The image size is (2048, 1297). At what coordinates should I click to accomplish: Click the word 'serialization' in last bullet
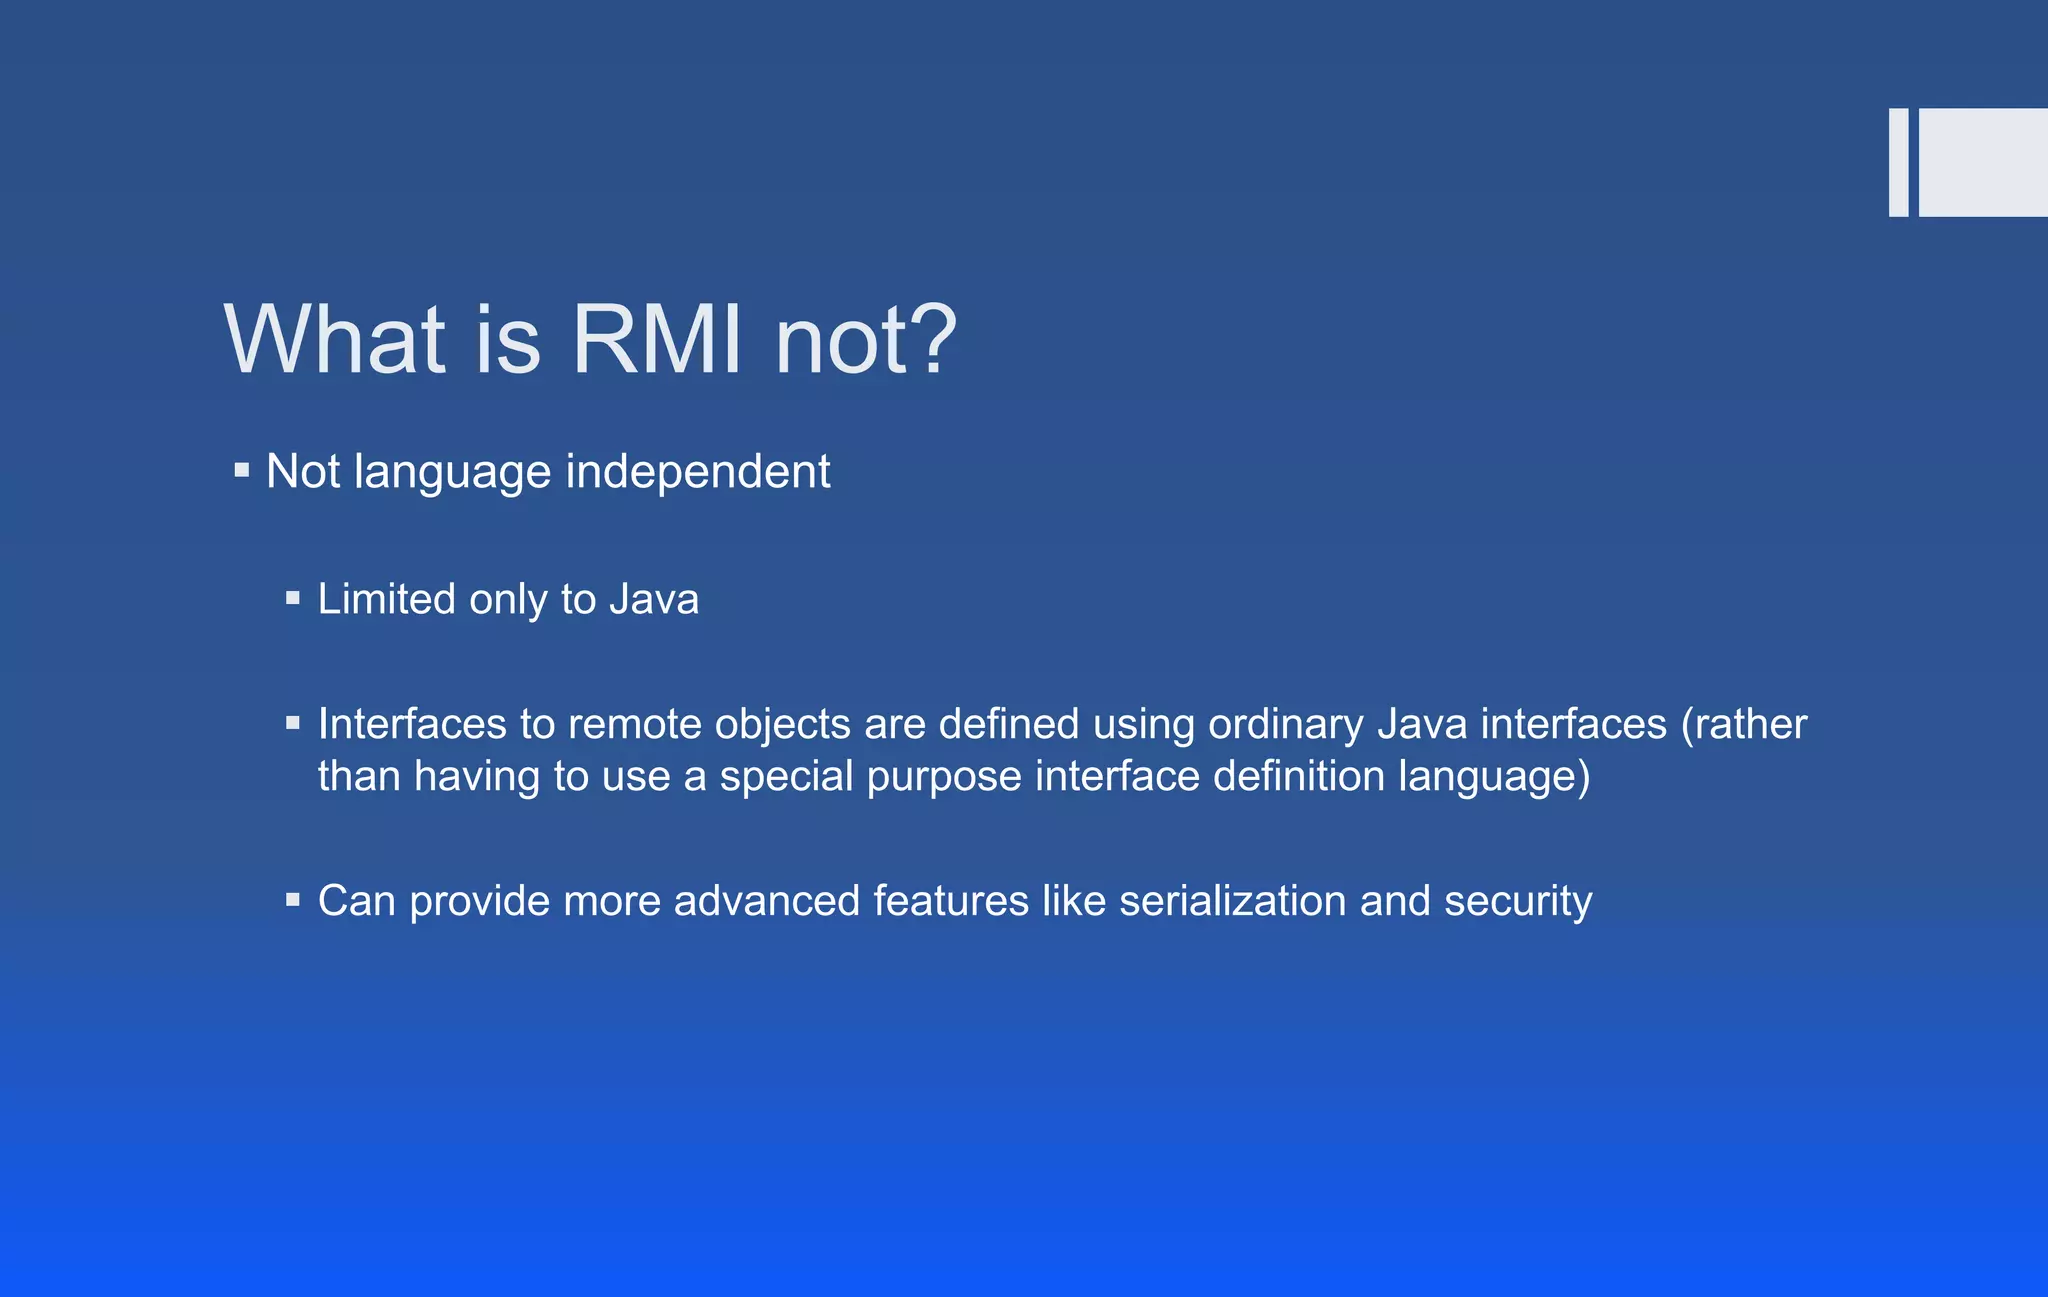point(1232,901)
